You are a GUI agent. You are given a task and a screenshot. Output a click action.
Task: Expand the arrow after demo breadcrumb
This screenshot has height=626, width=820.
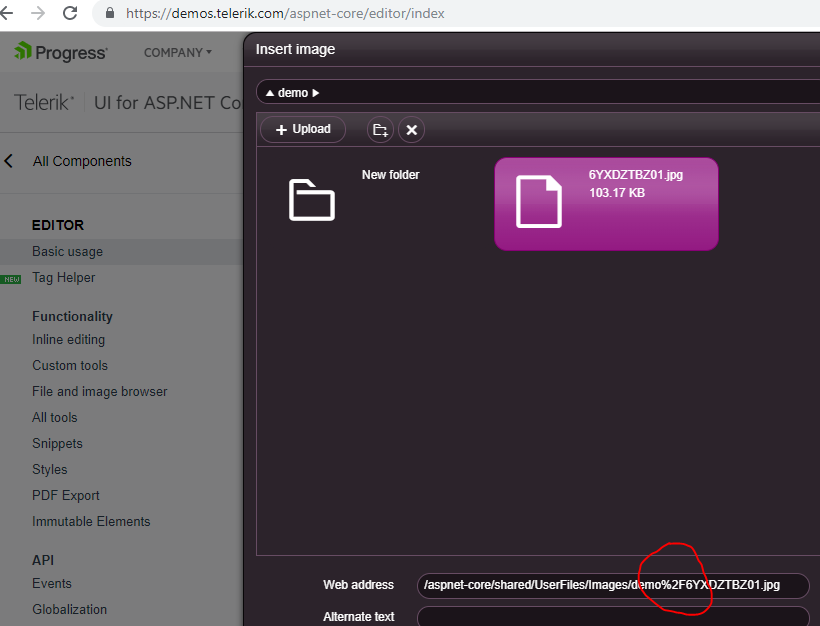click(x=315, y=93)
